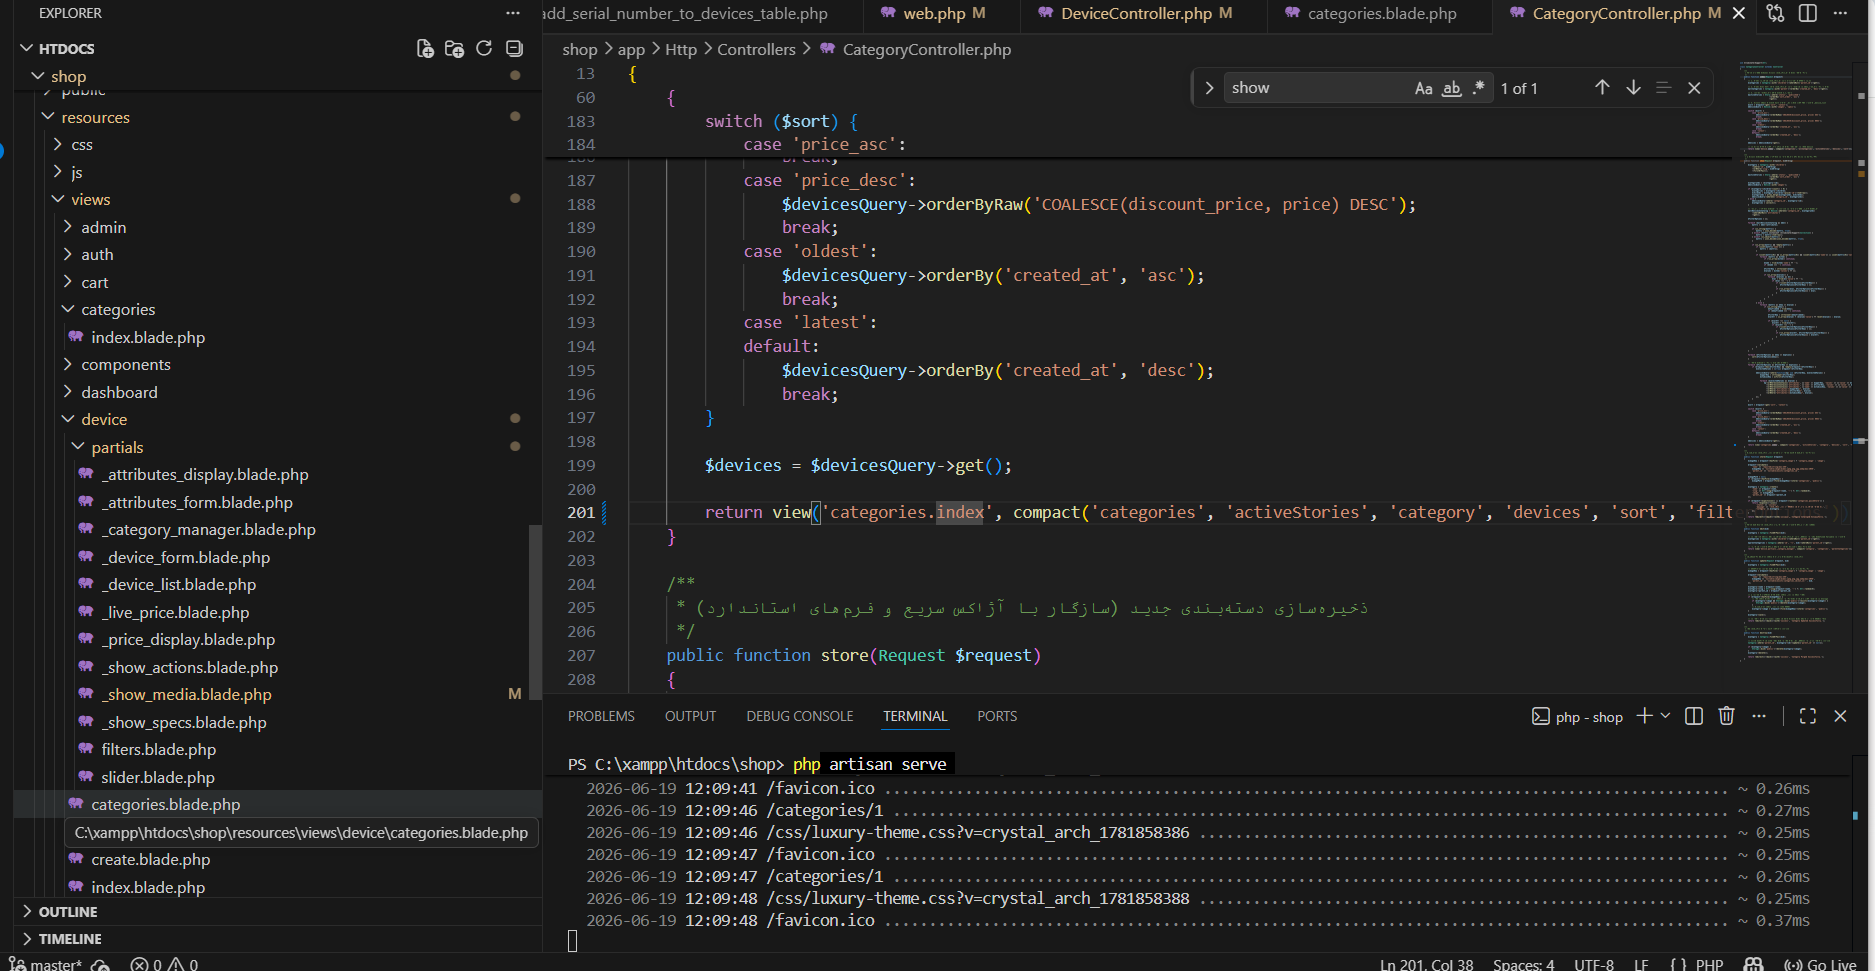Click the New File icon in Explorer
This screenshot has width=1875, height=971.
425,49
